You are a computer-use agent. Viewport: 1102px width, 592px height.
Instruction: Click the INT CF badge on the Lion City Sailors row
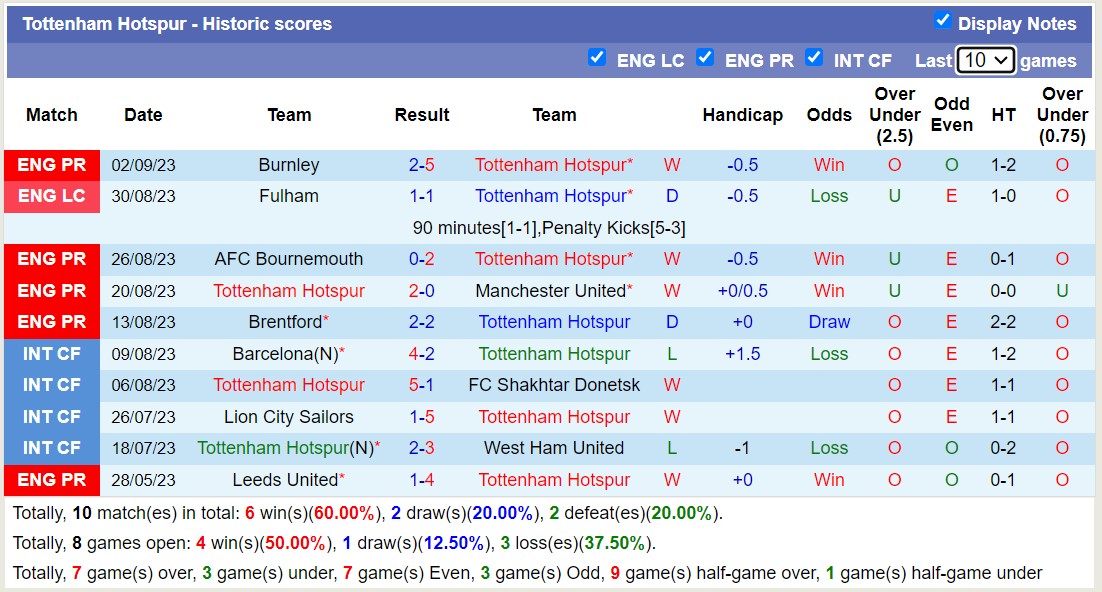click(x=52, y=417)
